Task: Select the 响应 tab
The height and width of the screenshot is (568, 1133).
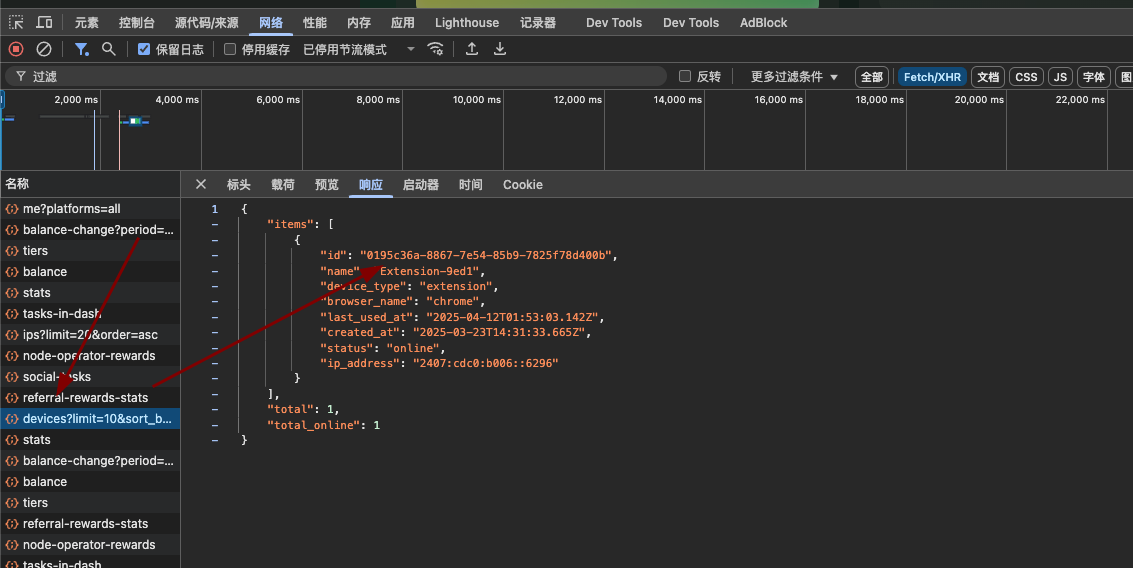Action: [x=371, y=184]
